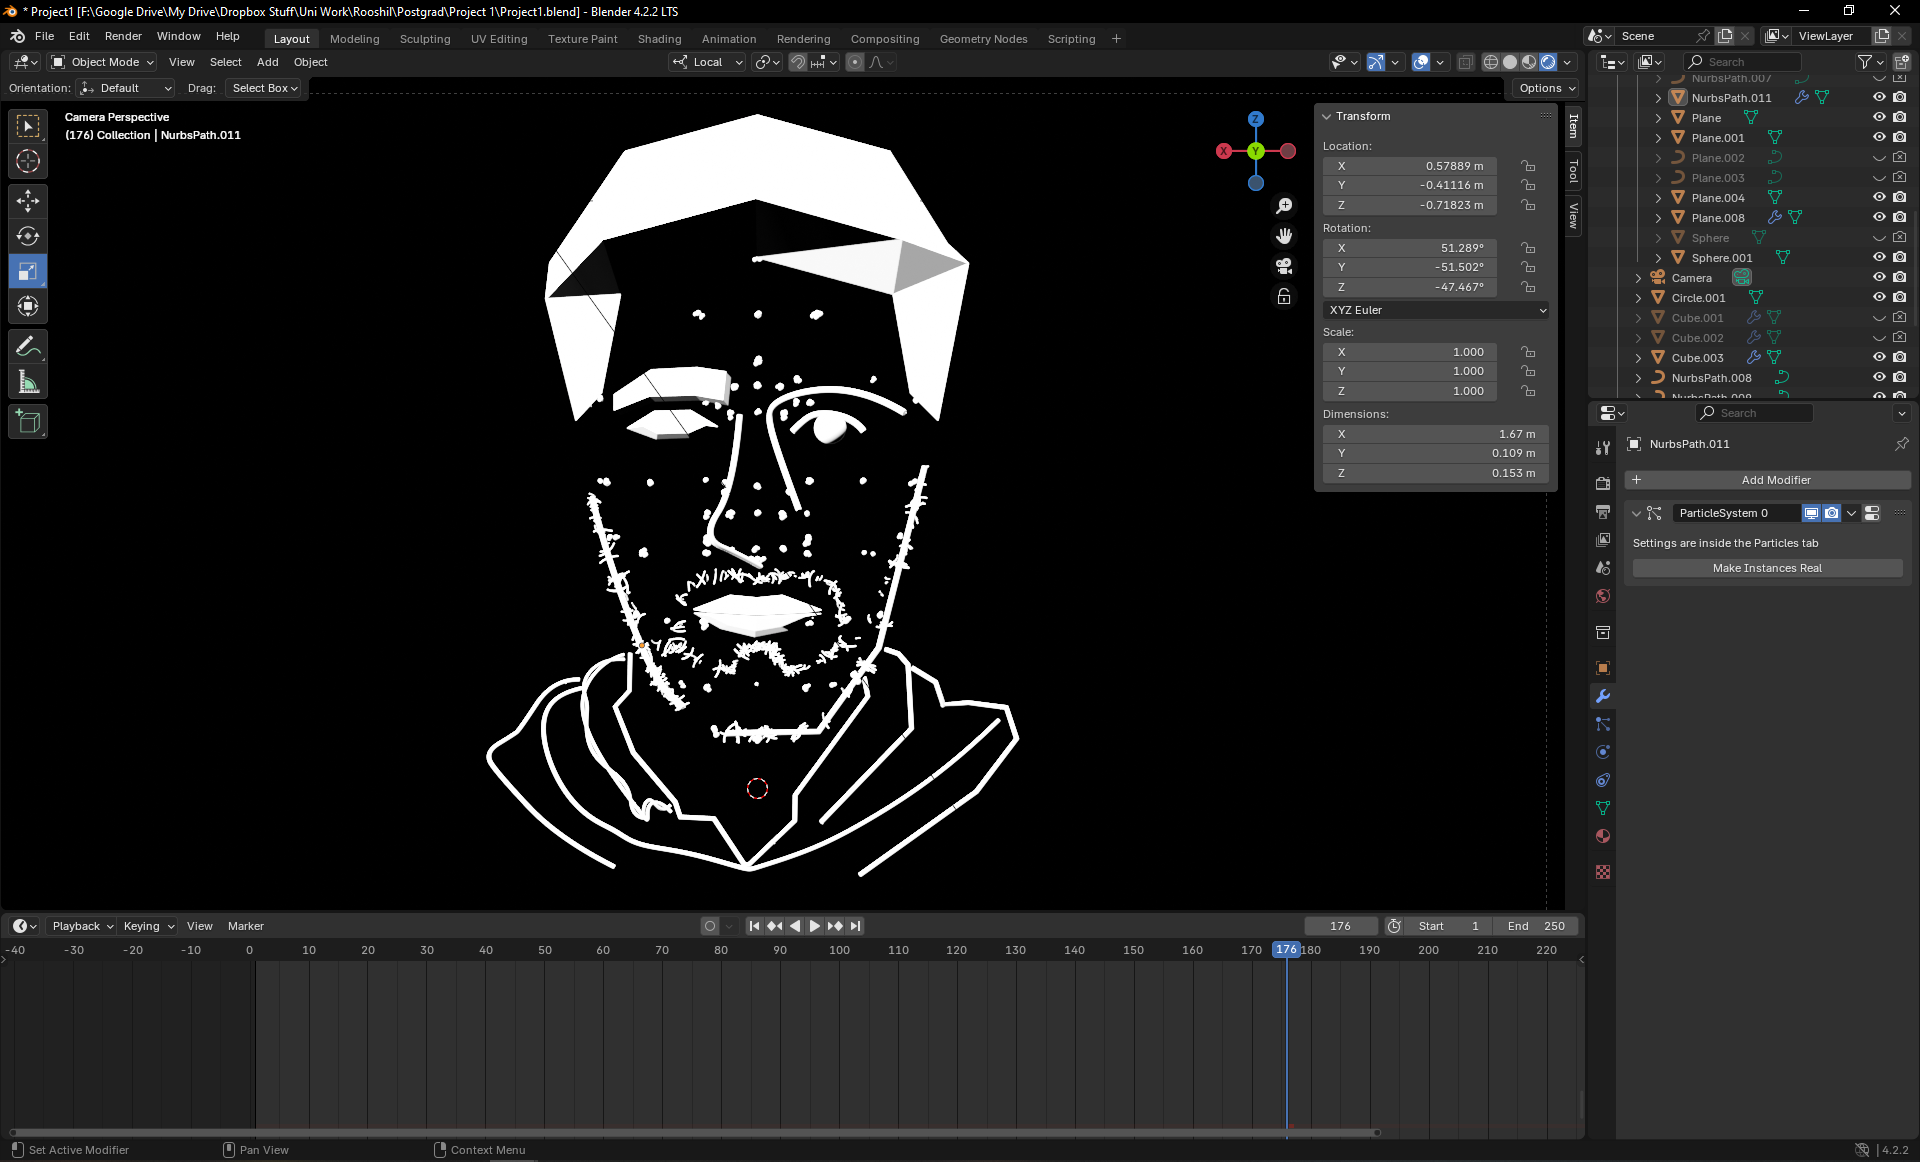This screenshot has width=1920, height=1162.
Task: Expand Circle.001 in outliner
Action: (x=1638, y=298)
